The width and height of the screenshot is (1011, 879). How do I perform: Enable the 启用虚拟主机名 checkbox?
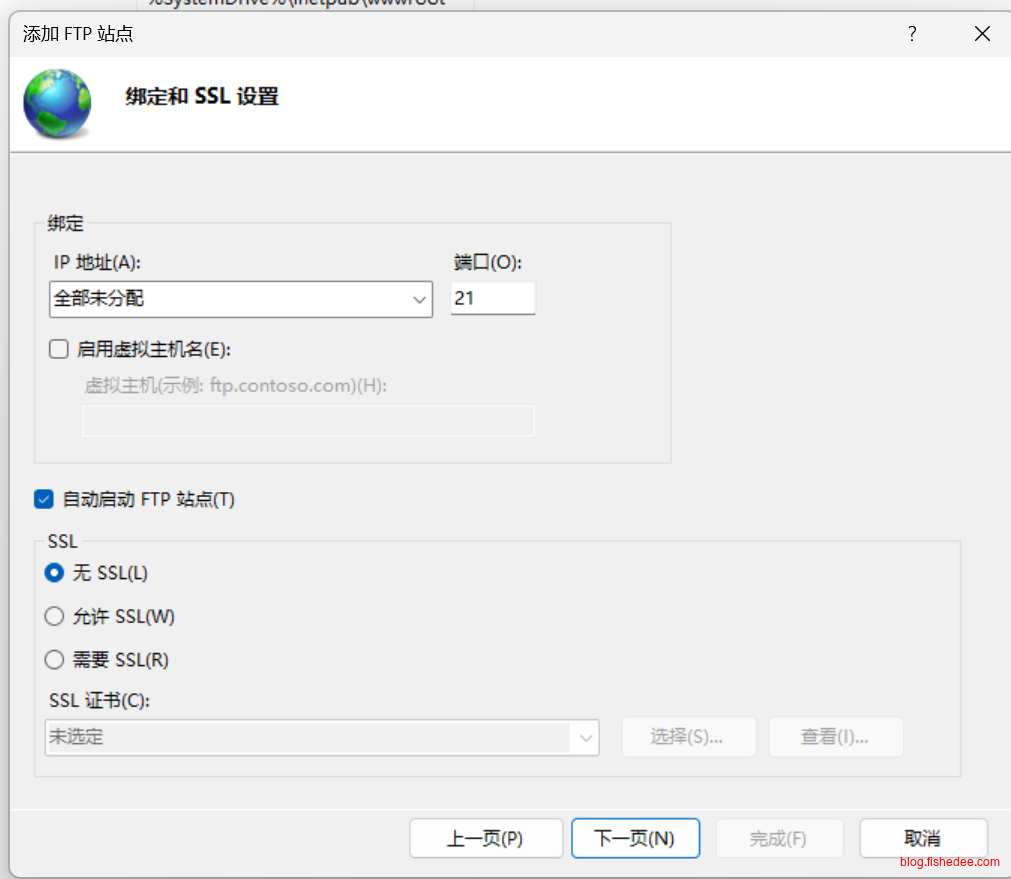pos(59,349)
